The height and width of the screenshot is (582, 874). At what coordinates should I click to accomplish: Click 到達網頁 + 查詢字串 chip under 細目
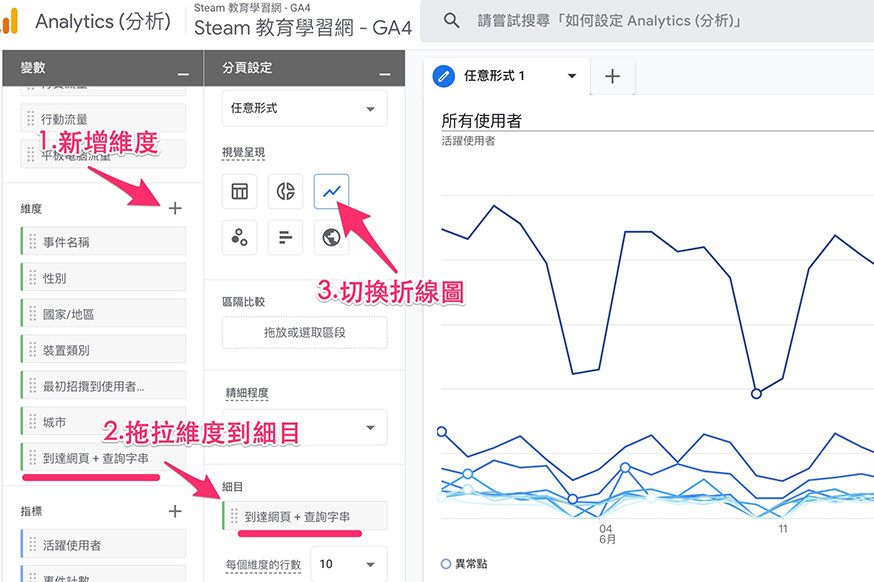click(305, 516)
